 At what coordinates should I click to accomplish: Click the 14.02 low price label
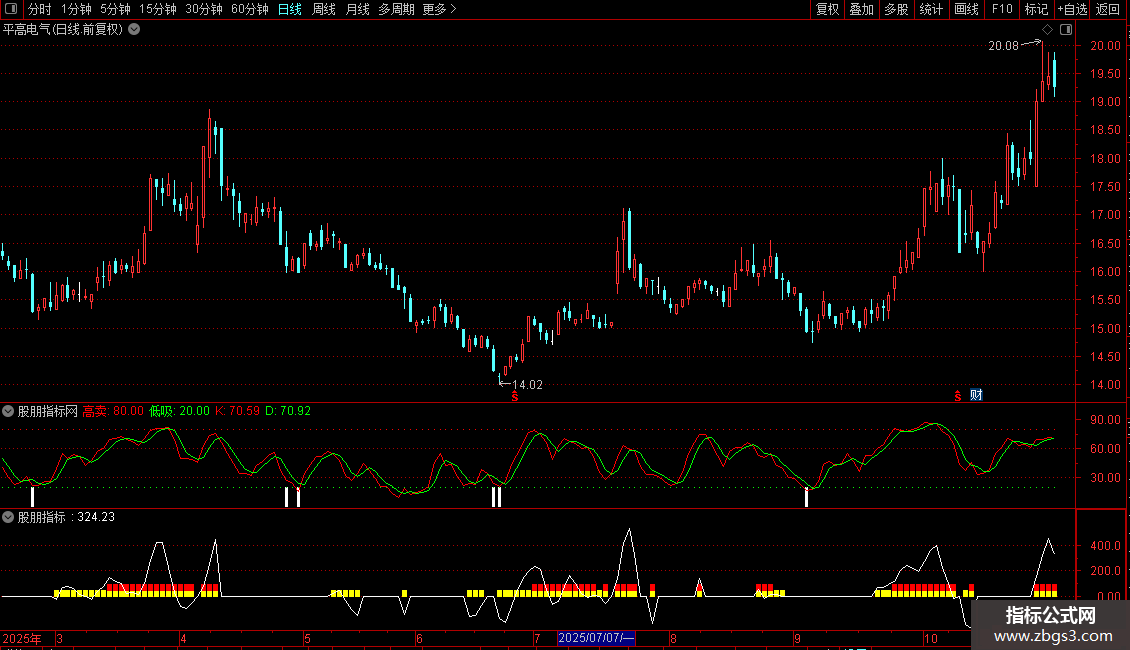(526, 384)
